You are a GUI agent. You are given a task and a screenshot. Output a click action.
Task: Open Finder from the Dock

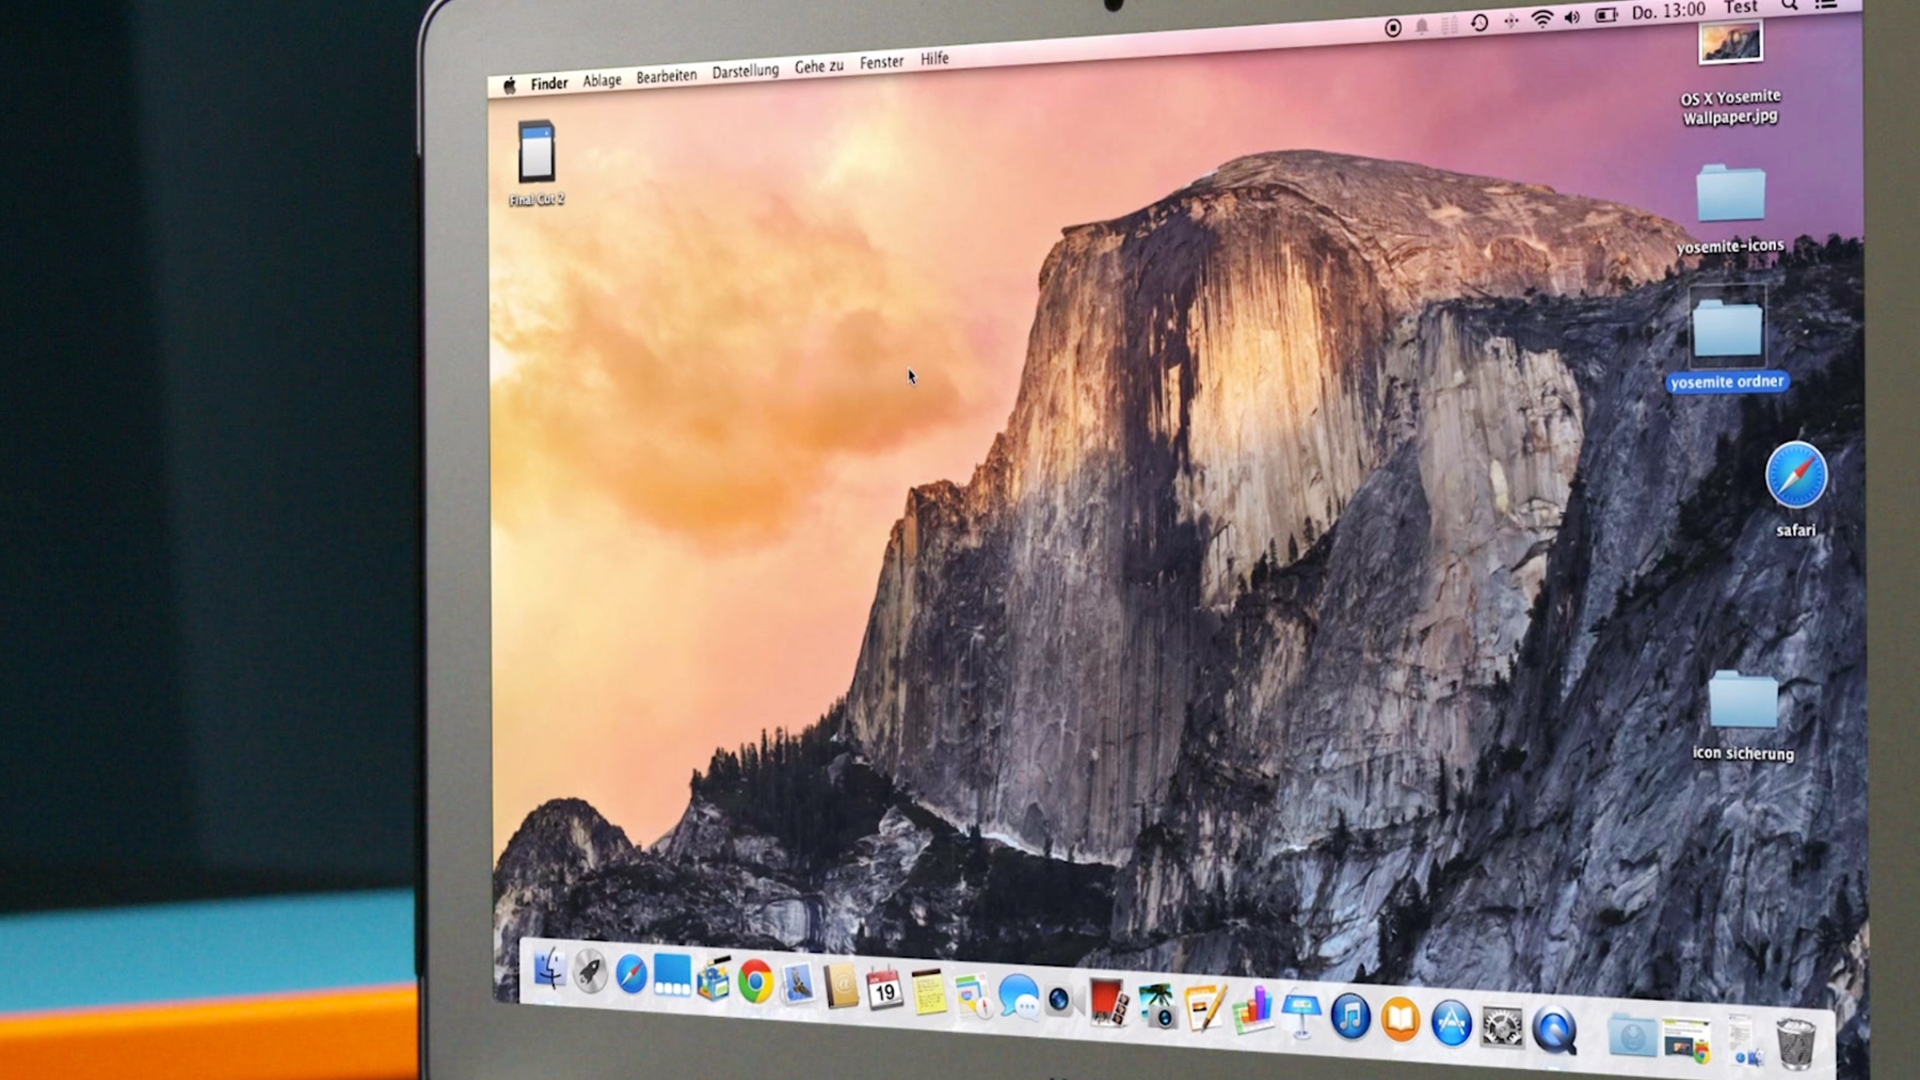pos(549,968)
